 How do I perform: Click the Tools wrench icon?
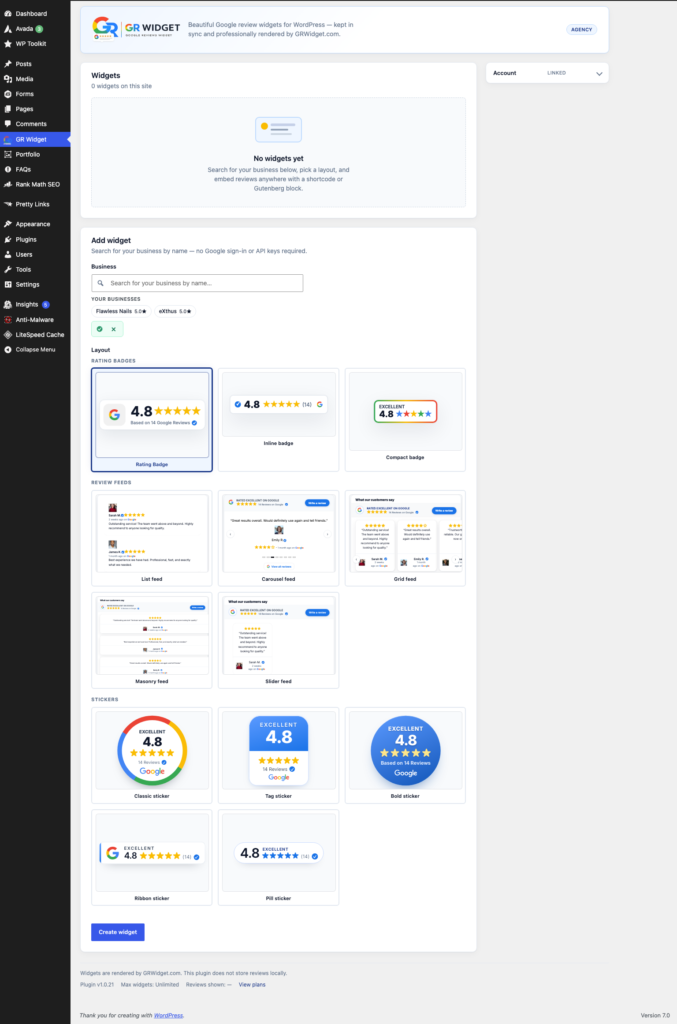click(x=8, y=269)
